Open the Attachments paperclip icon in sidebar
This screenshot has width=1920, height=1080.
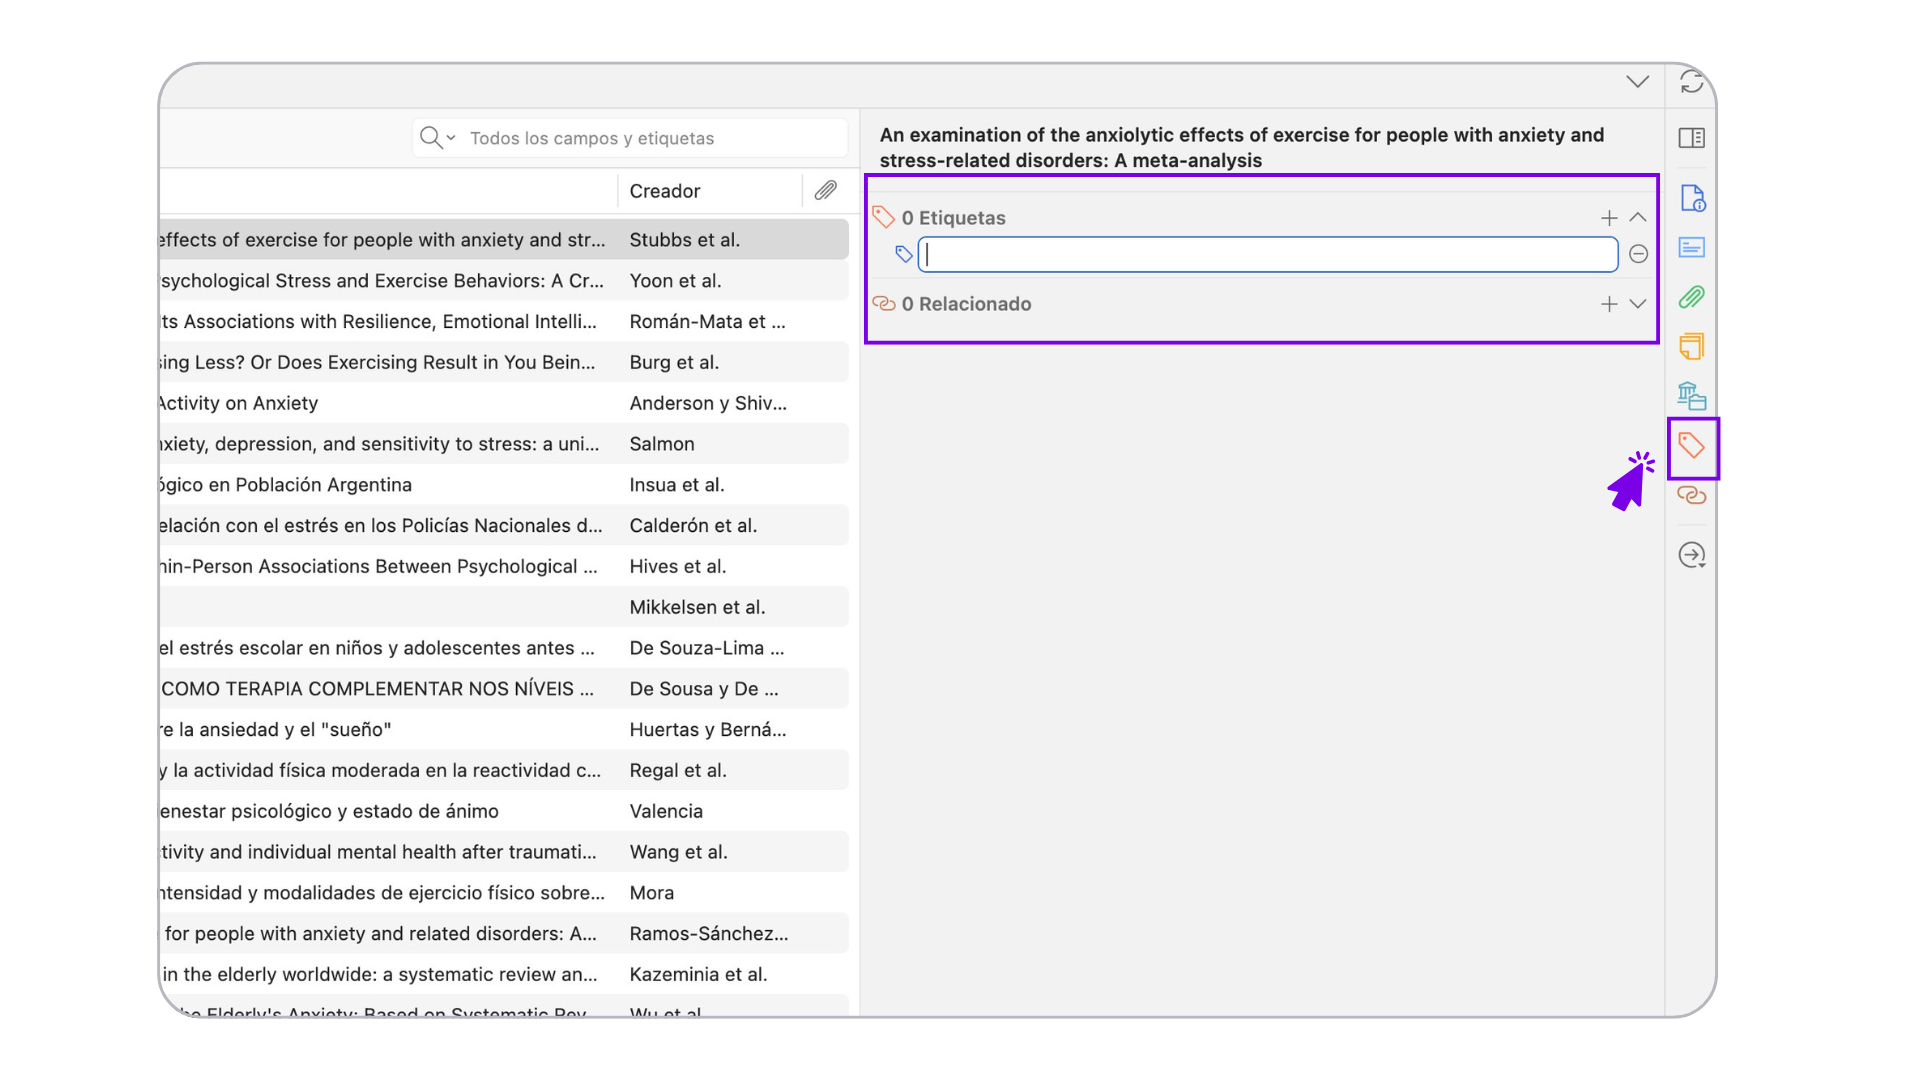click(1691, 297)
